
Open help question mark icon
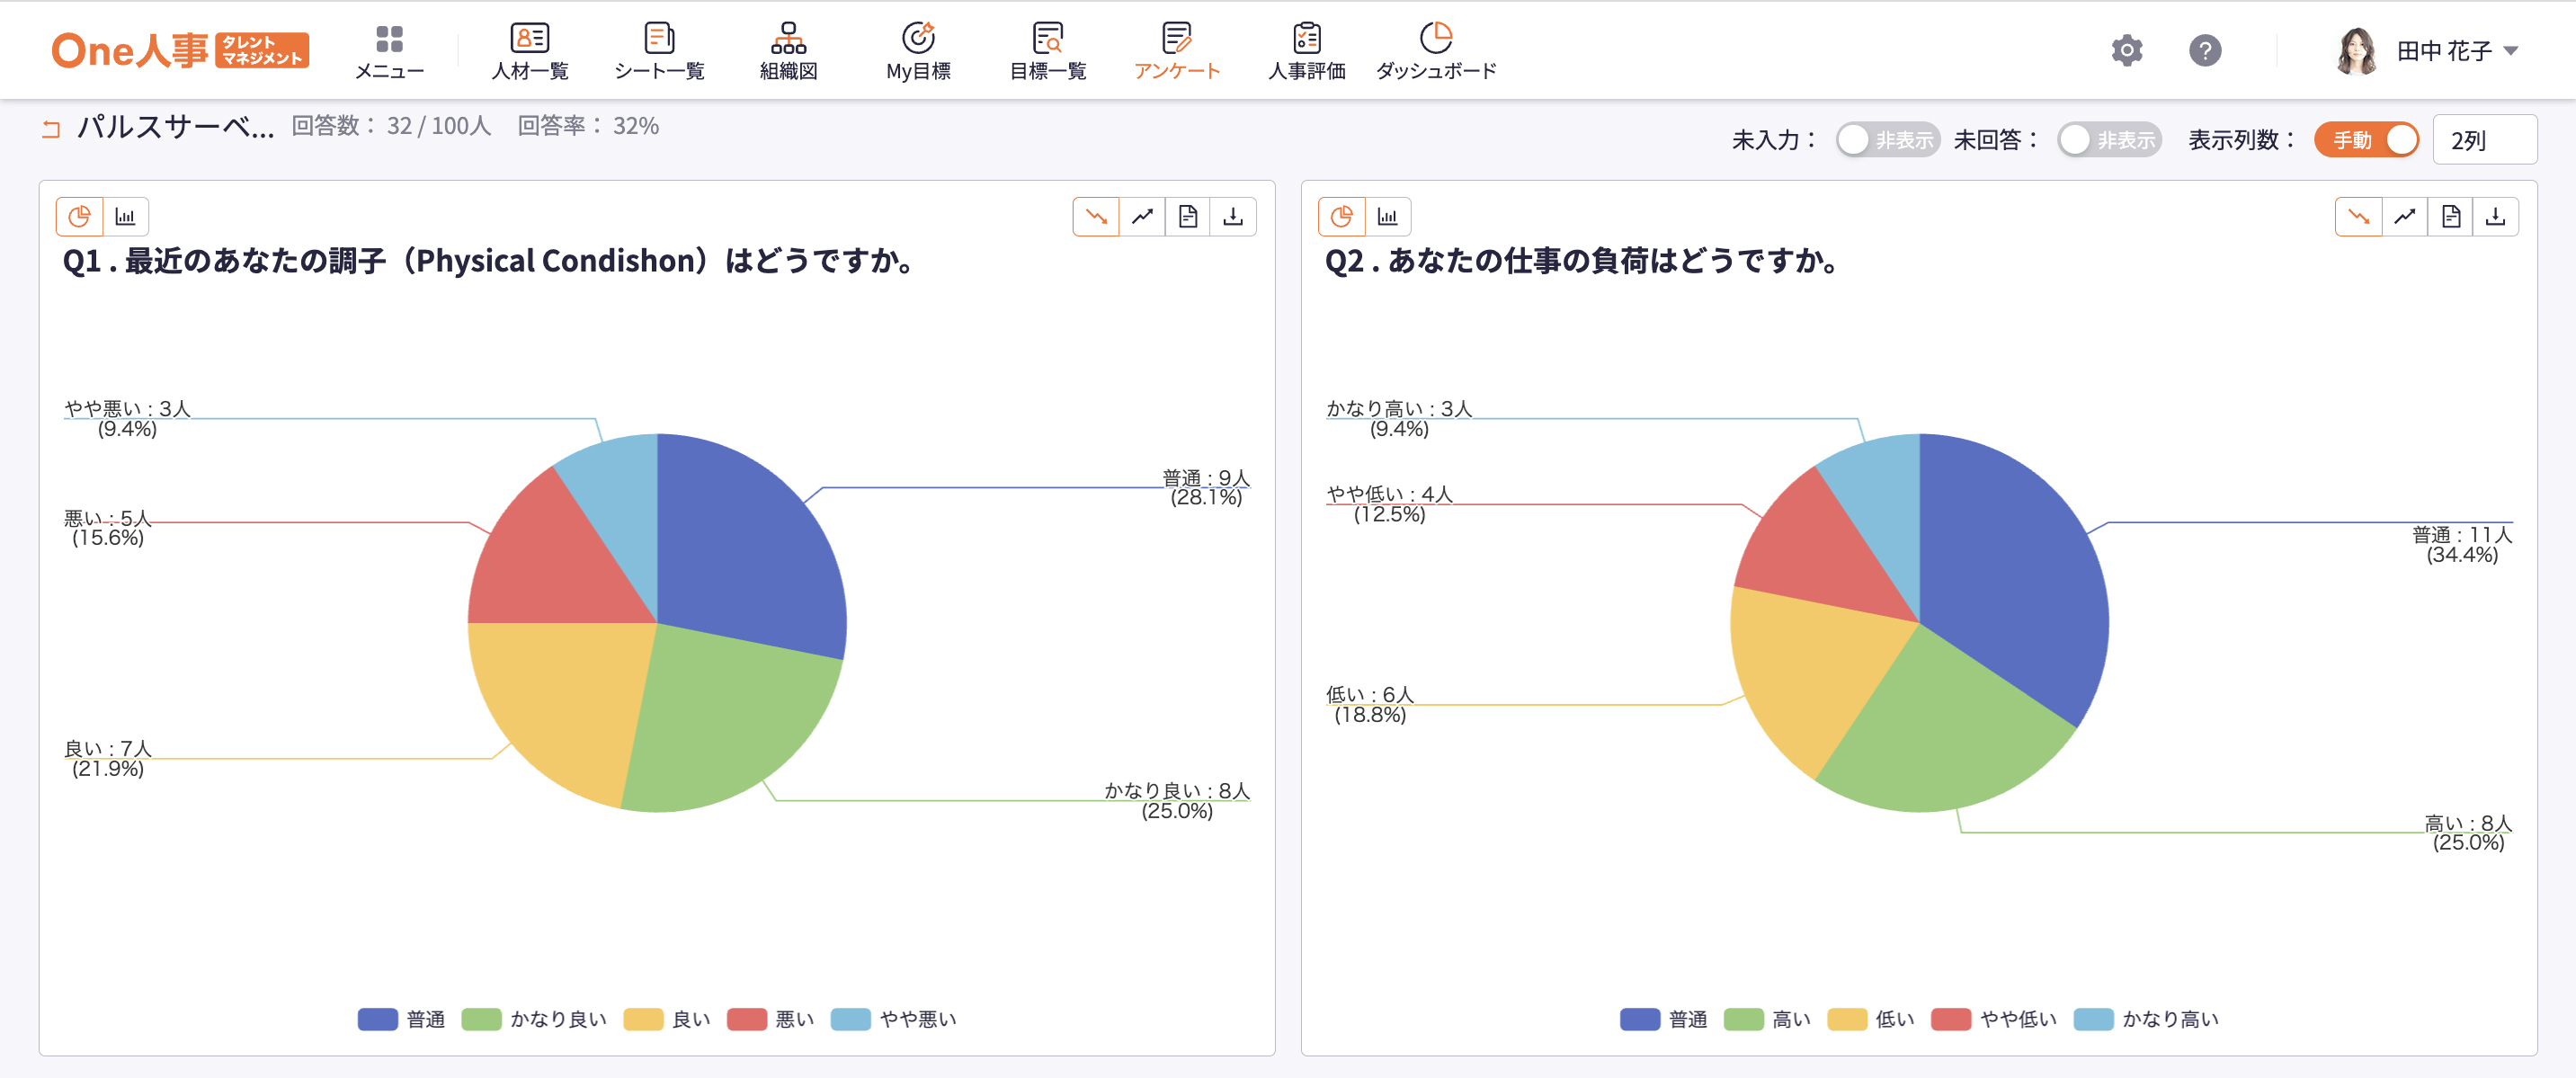tap(2204, 50)
